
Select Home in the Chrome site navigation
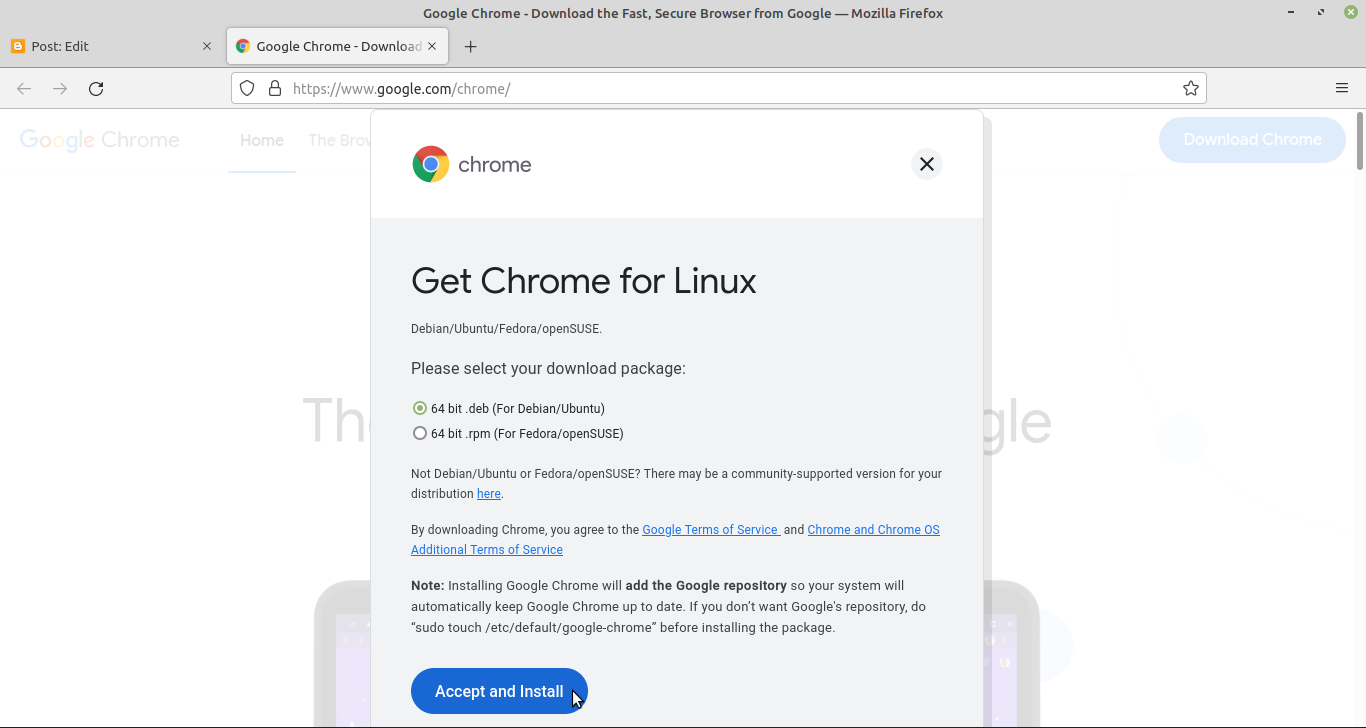tap(261, 140)
